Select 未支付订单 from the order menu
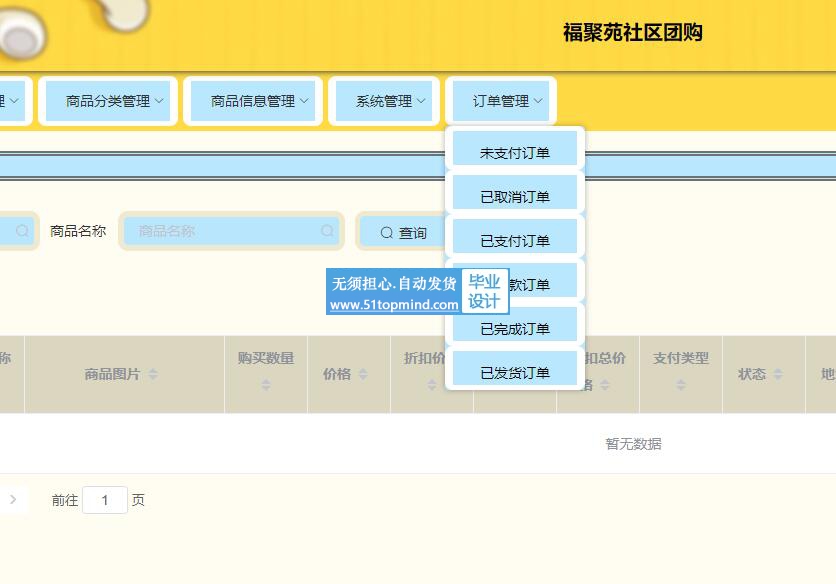 click(515, 153)
